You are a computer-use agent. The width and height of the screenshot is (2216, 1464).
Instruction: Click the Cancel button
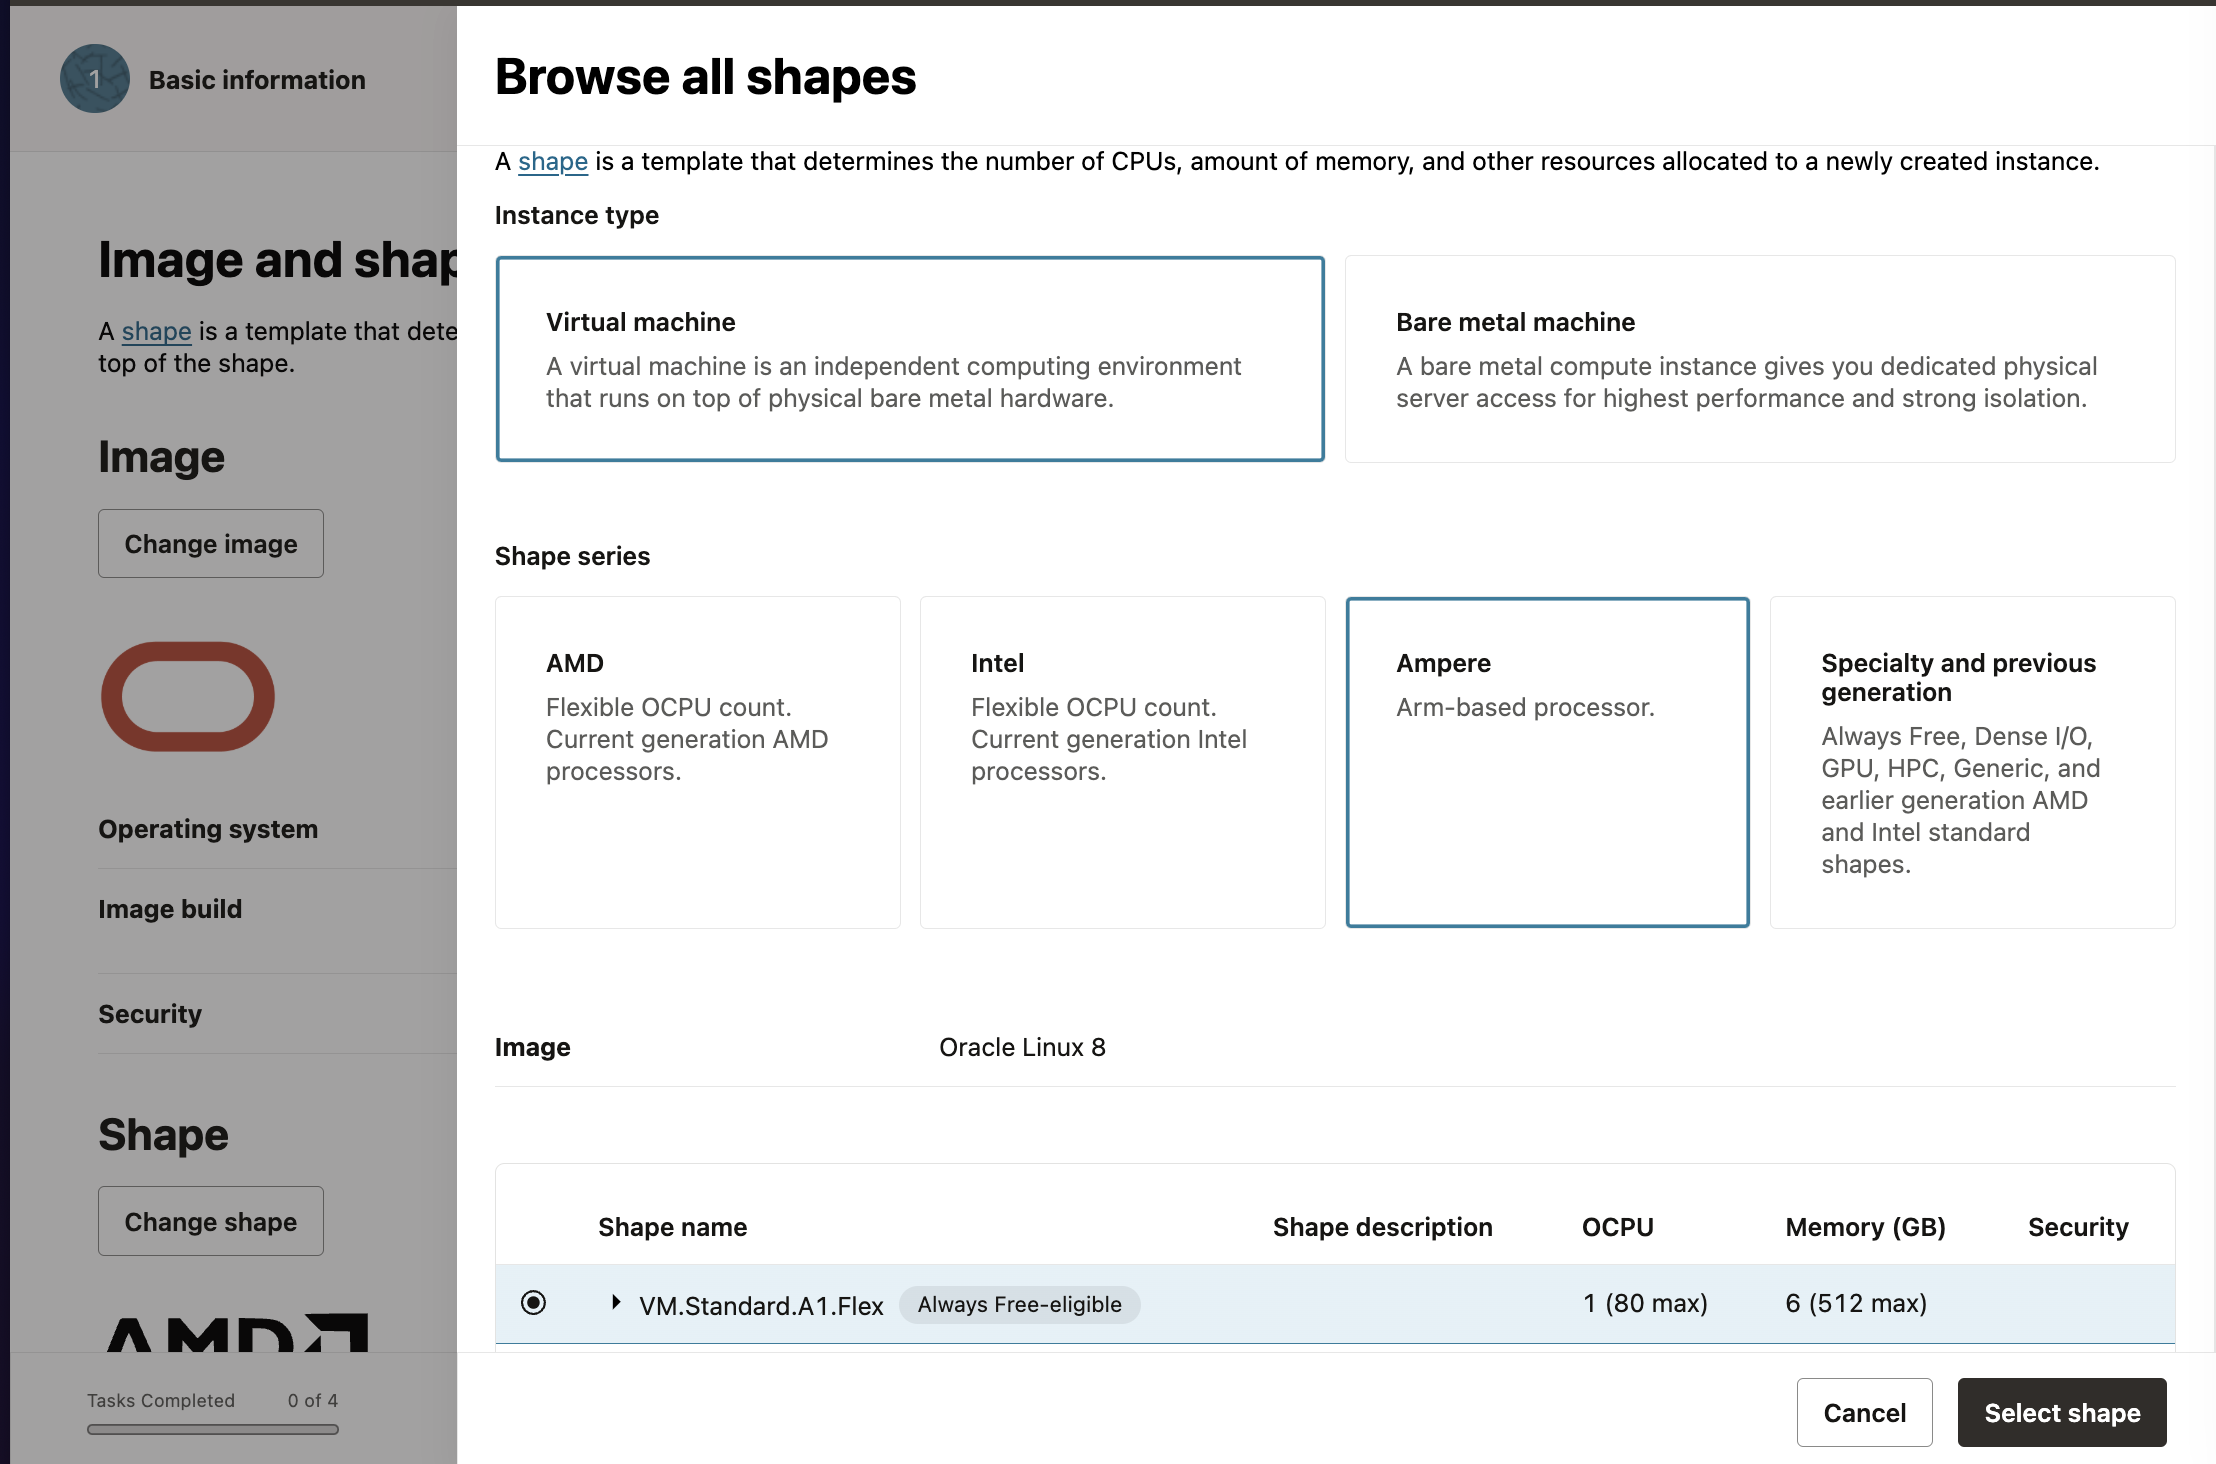tap(1864, 1412)
